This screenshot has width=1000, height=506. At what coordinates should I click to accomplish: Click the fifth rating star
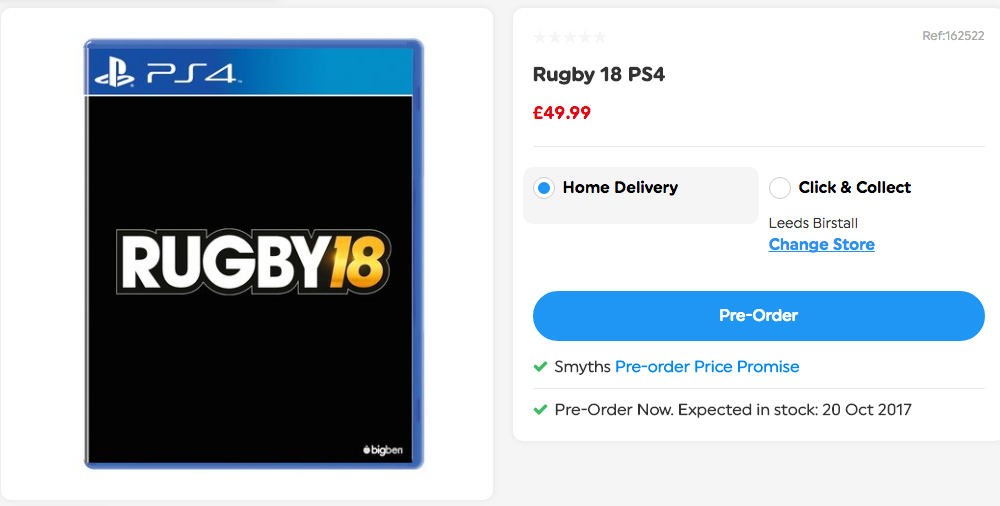(x=600, y=37)
